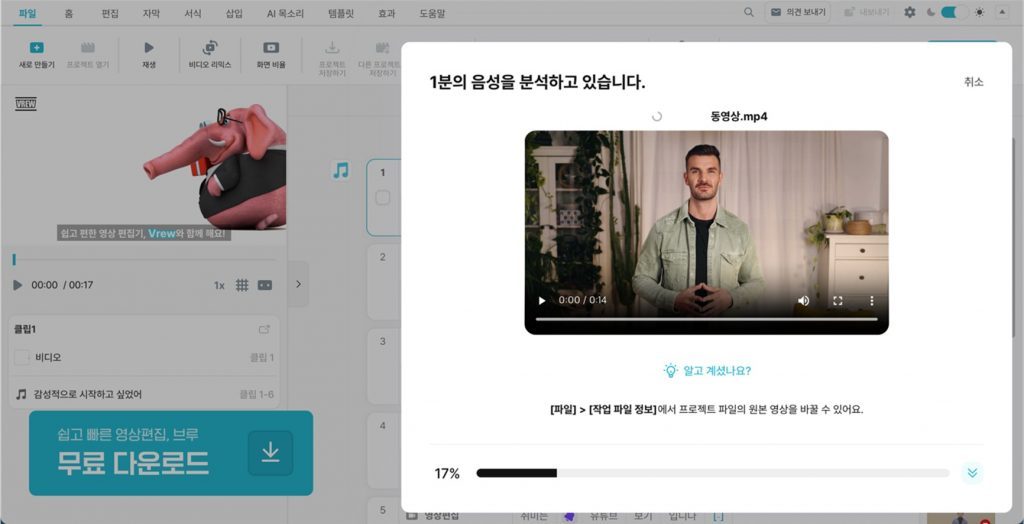Click the 의견 보내기 button
1024x524 pixels.
coord(798,12)
